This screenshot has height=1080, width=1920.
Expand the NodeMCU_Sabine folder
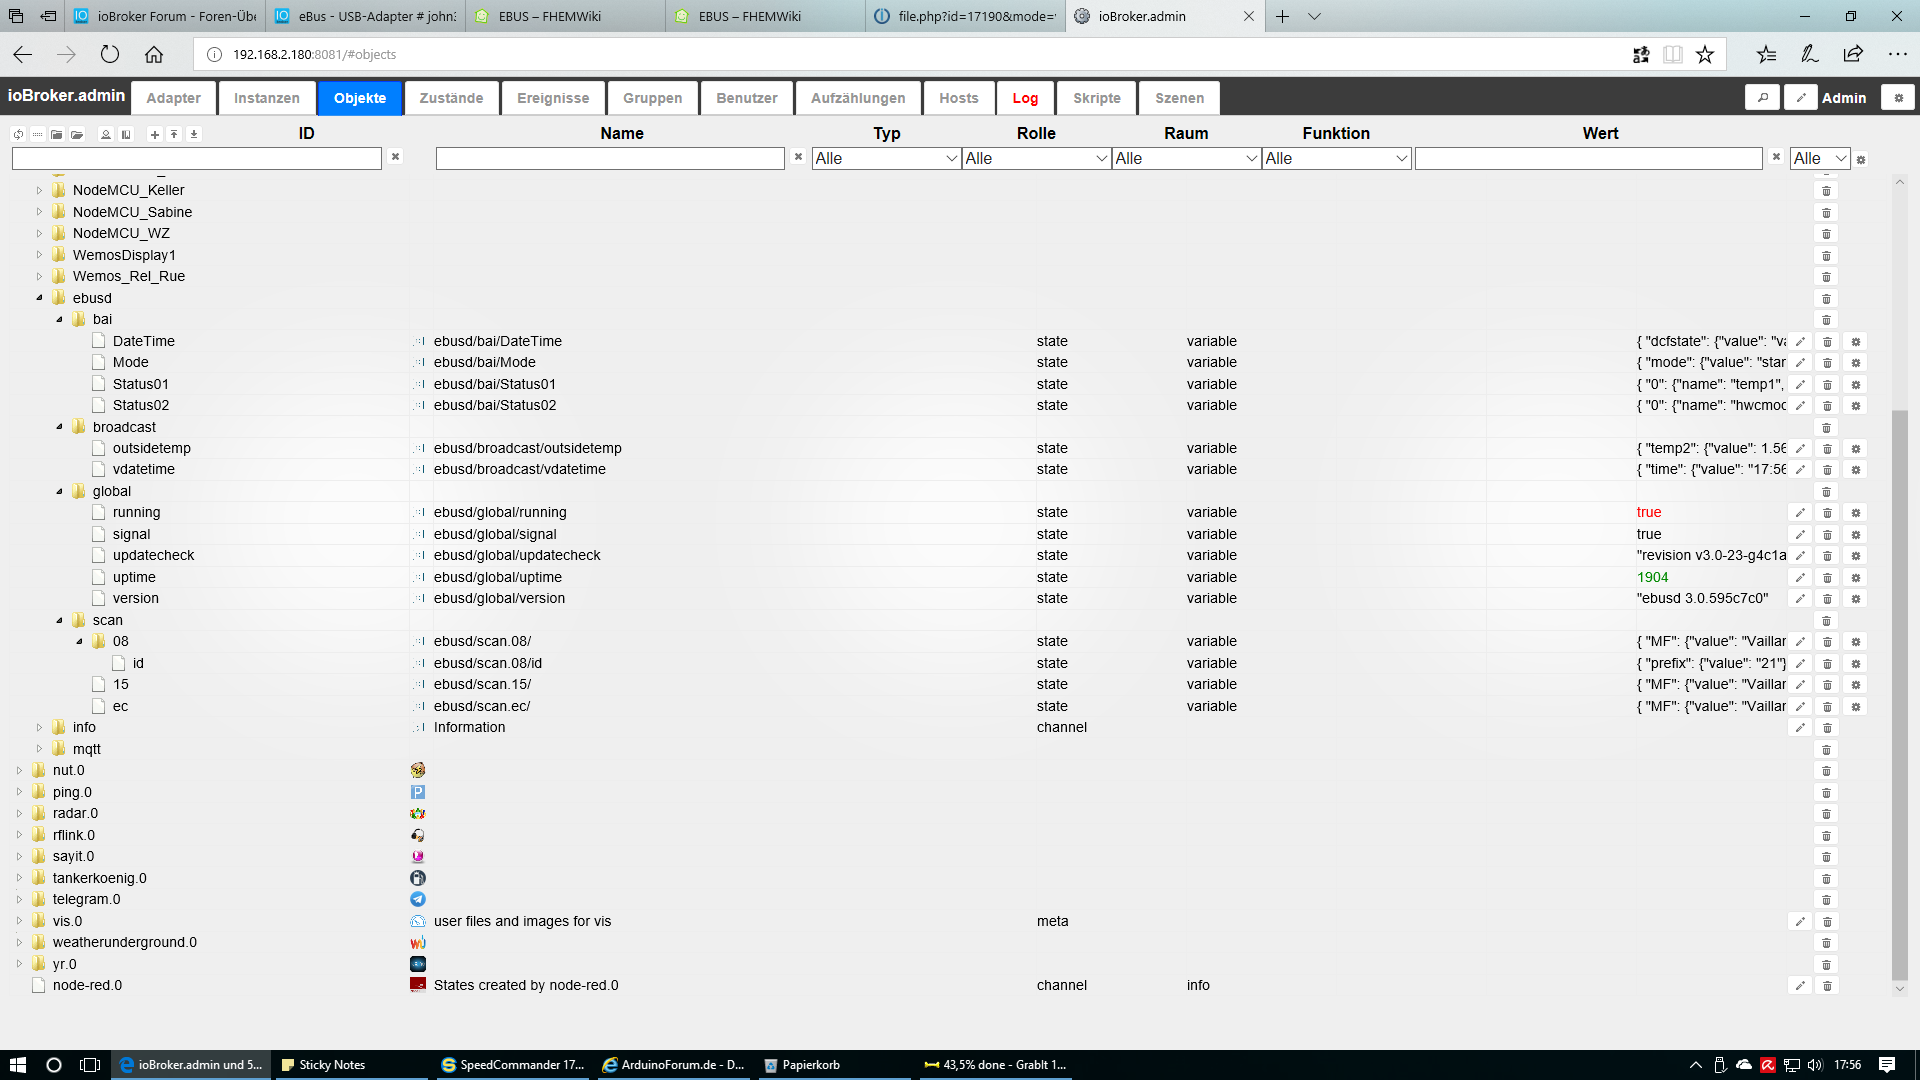tap(39, 212)
